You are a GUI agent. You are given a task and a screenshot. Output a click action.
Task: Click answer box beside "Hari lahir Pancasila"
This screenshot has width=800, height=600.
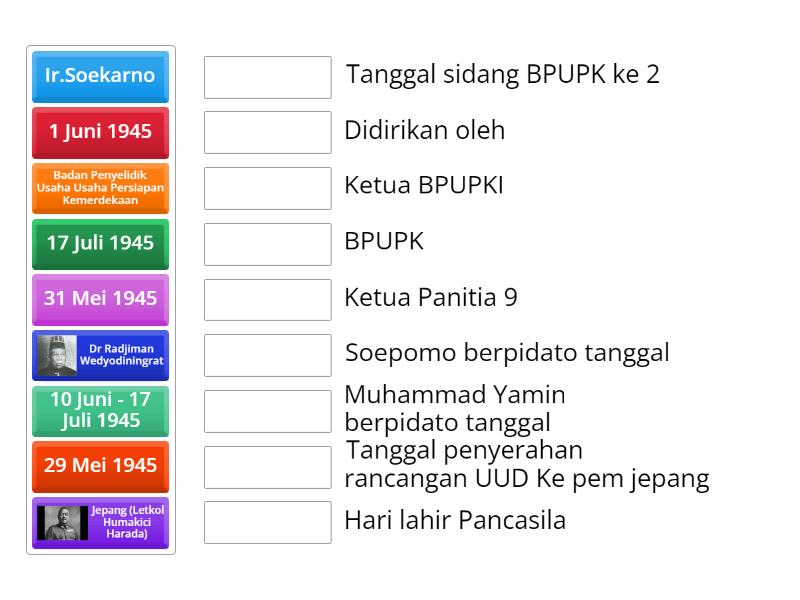266,521
